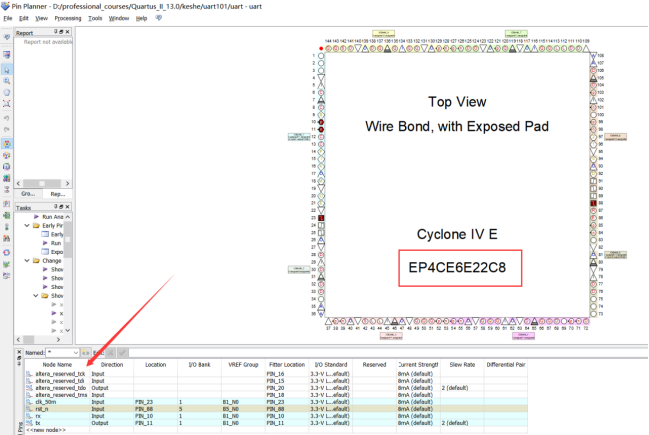649x435 pixels.
Task: Click the clk_50m input node icon
Action: [29, 402]
